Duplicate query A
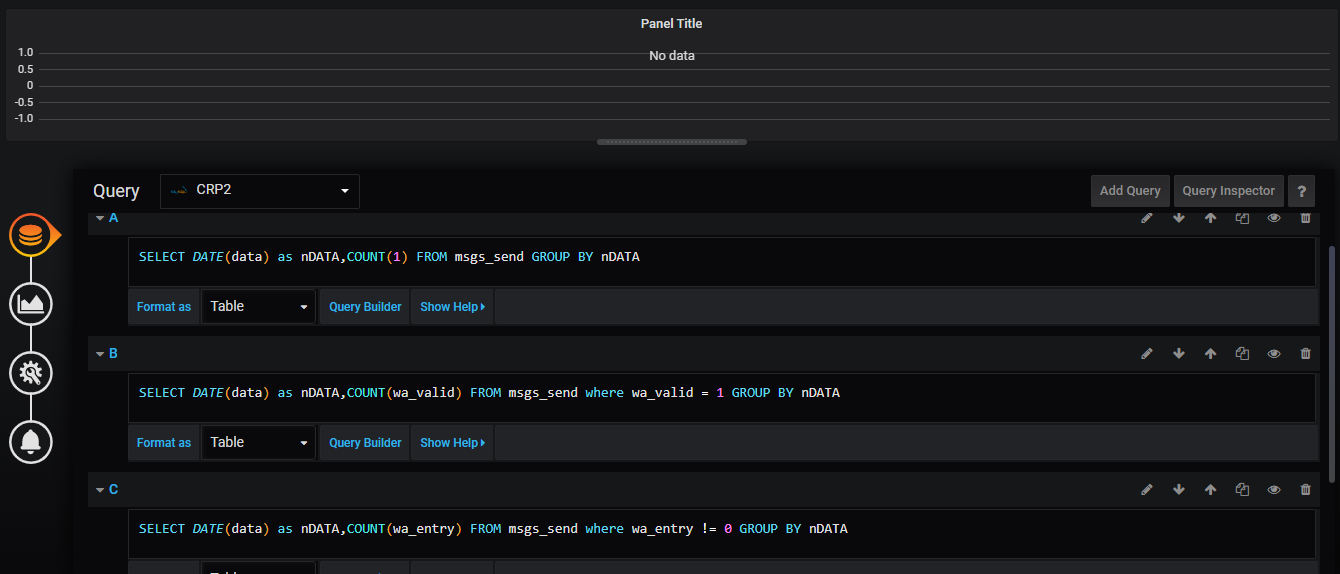 click(x=1242, y=217)
